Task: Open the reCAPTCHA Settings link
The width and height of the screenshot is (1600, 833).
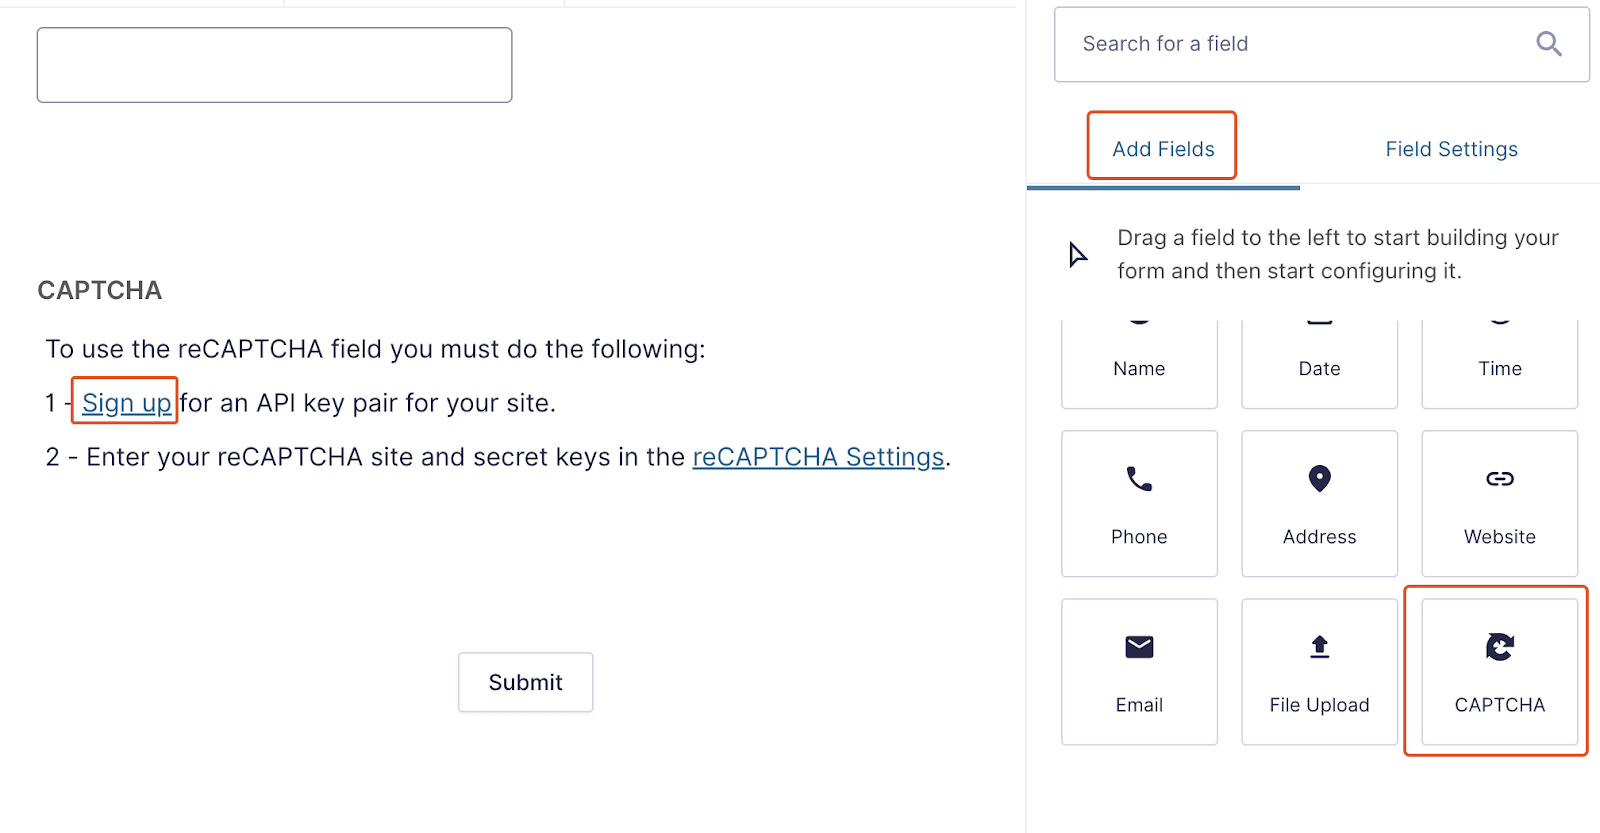Action: tap(818, 457)
